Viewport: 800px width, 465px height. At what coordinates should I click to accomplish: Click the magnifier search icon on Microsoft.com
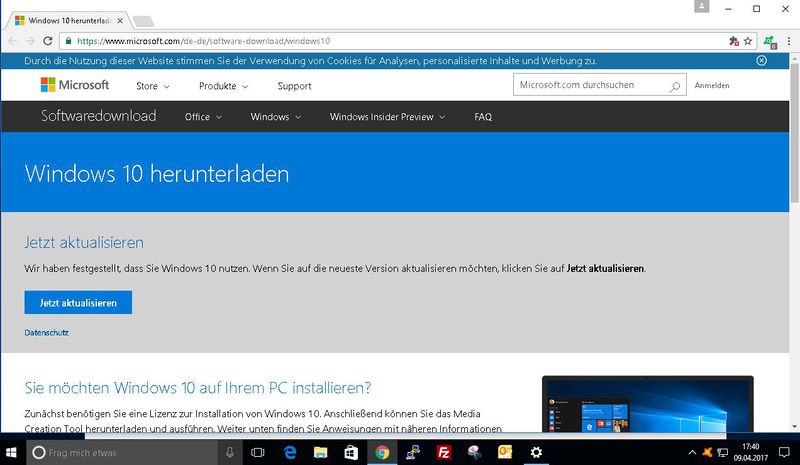tap(674, 86)
